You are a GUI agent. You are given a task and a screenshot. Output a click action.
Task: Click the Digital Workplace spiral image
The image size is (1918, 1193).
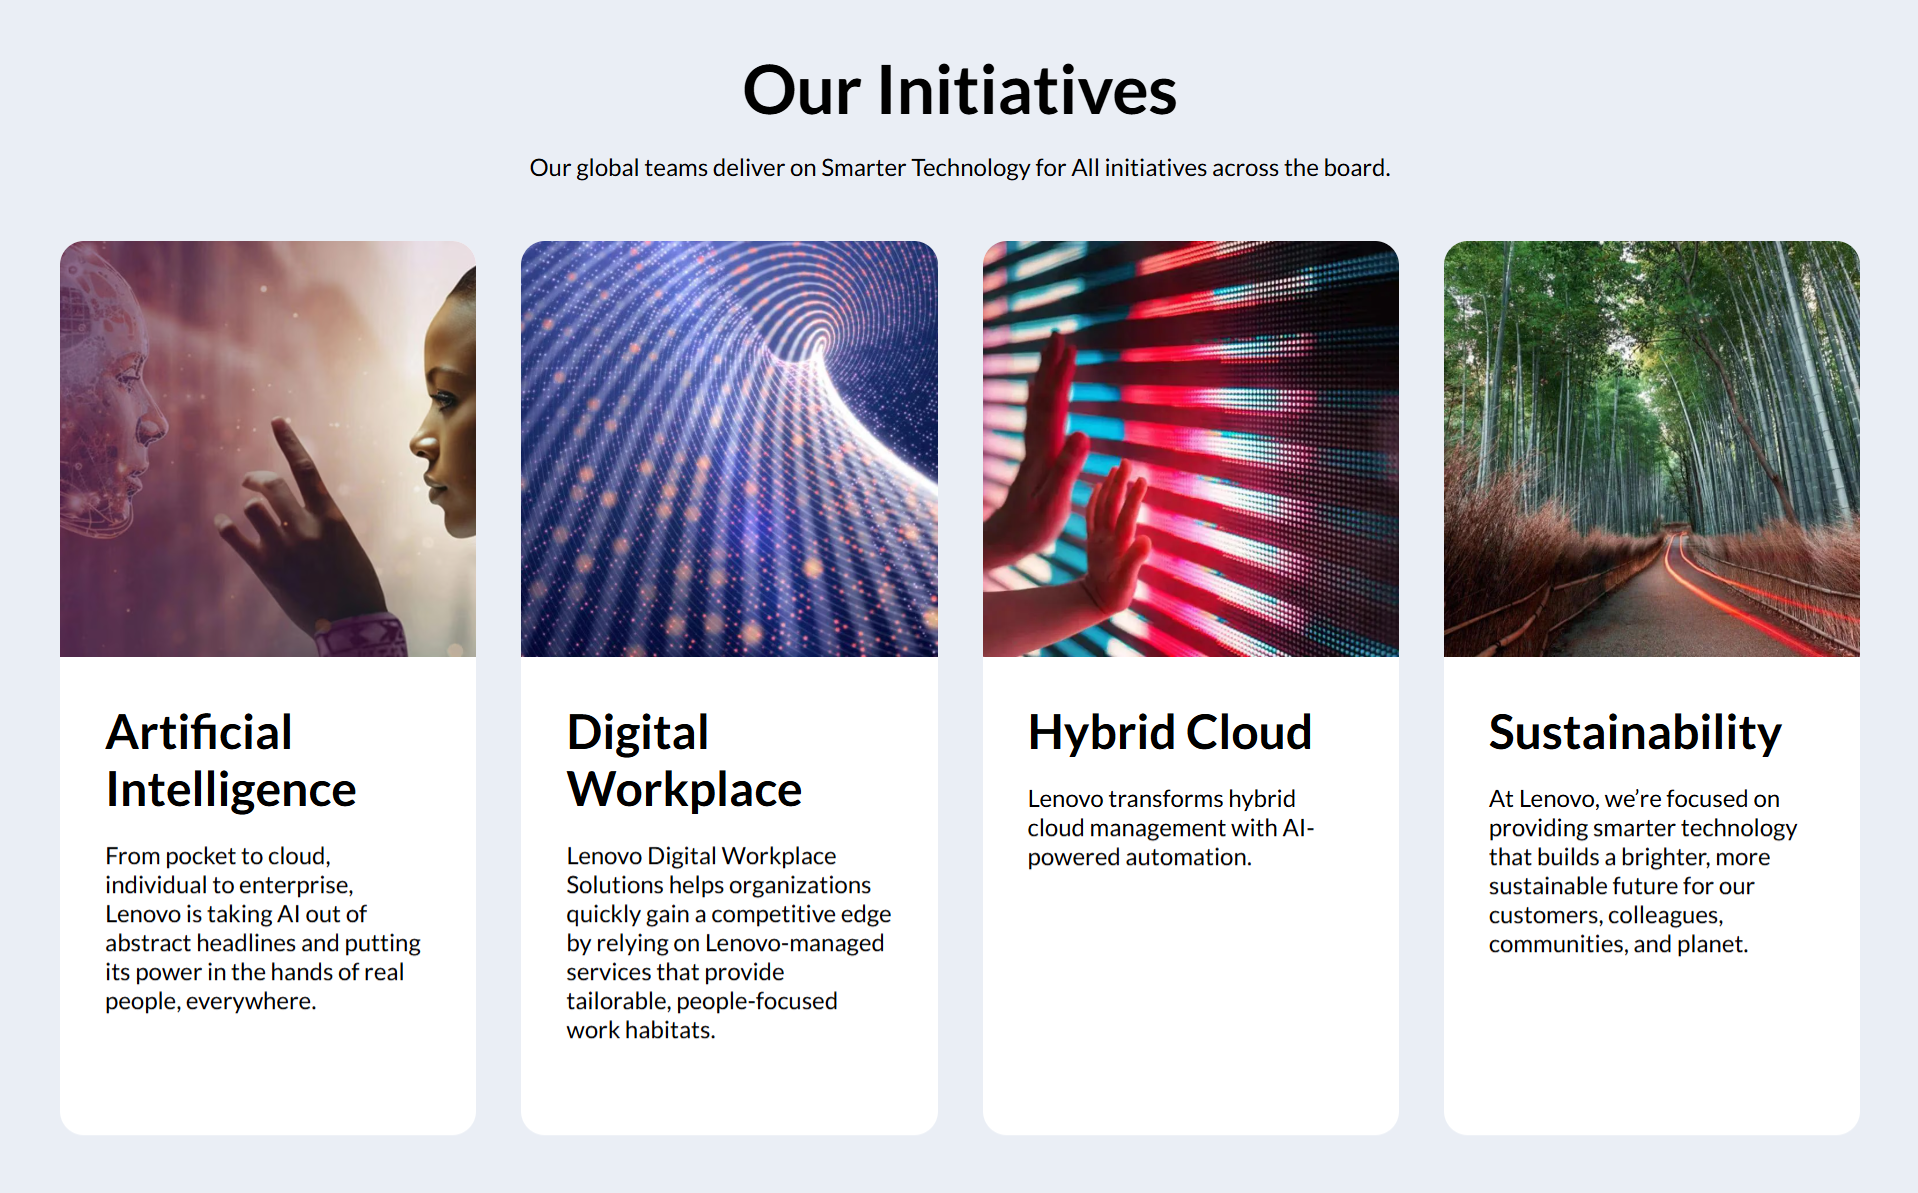point(729,448)
